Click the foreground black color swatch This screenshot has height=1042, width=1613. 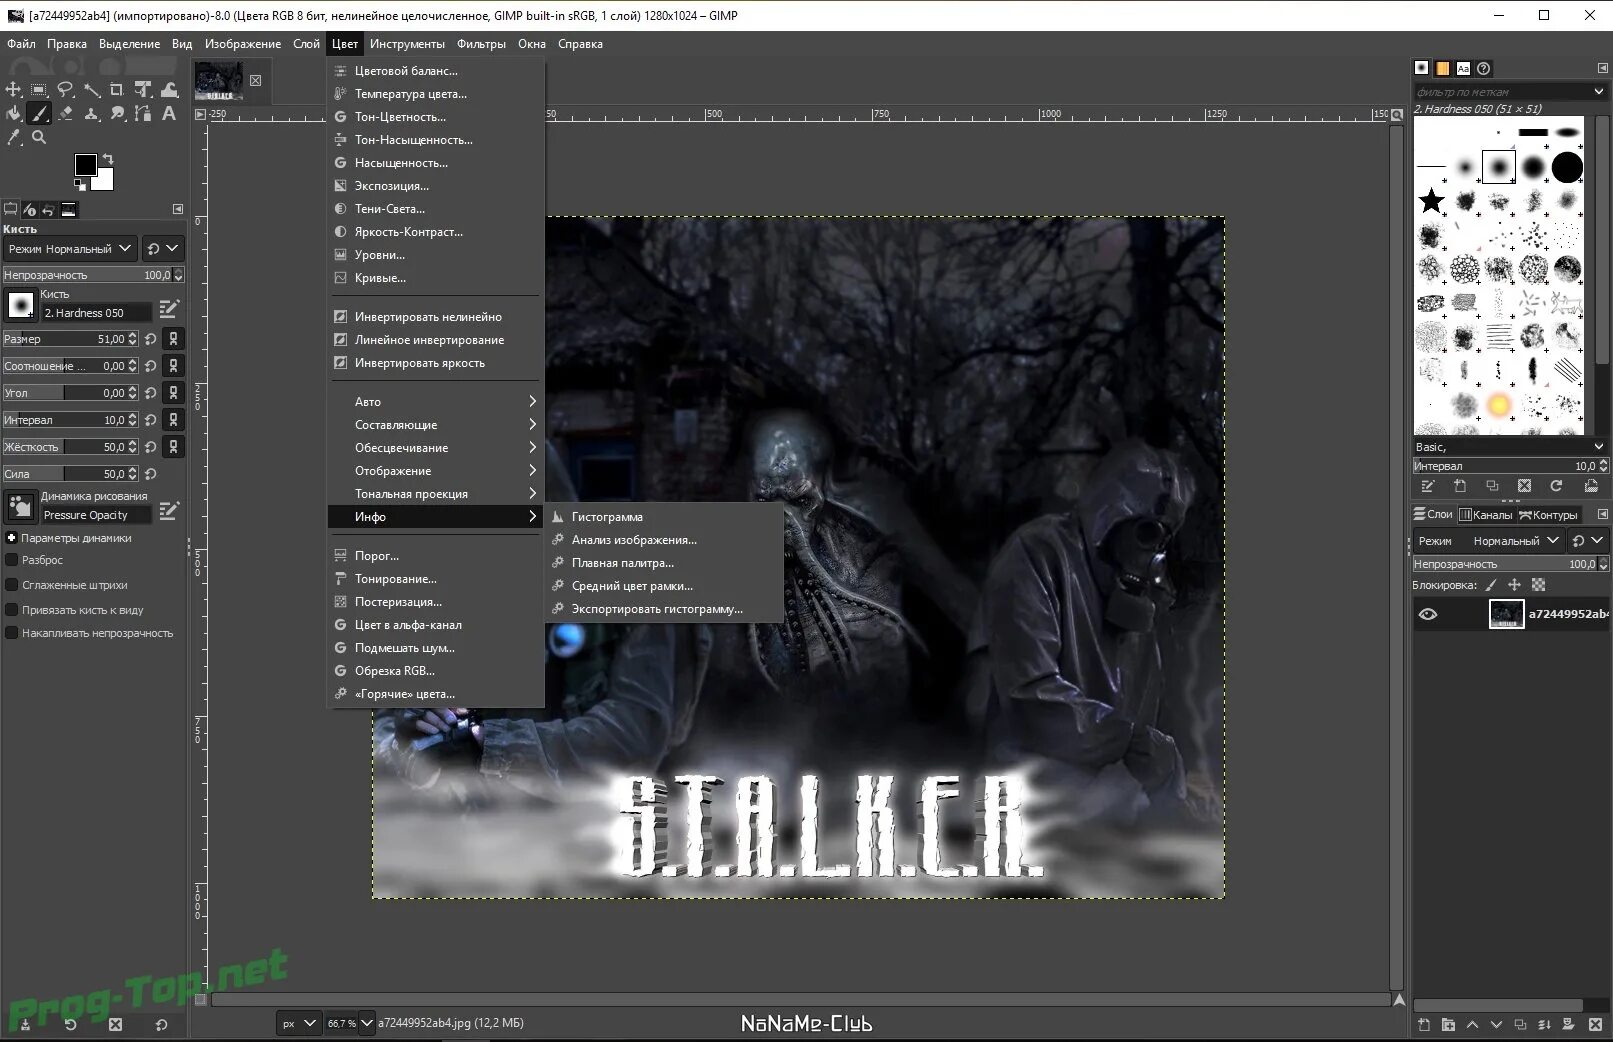coord(86,165)
